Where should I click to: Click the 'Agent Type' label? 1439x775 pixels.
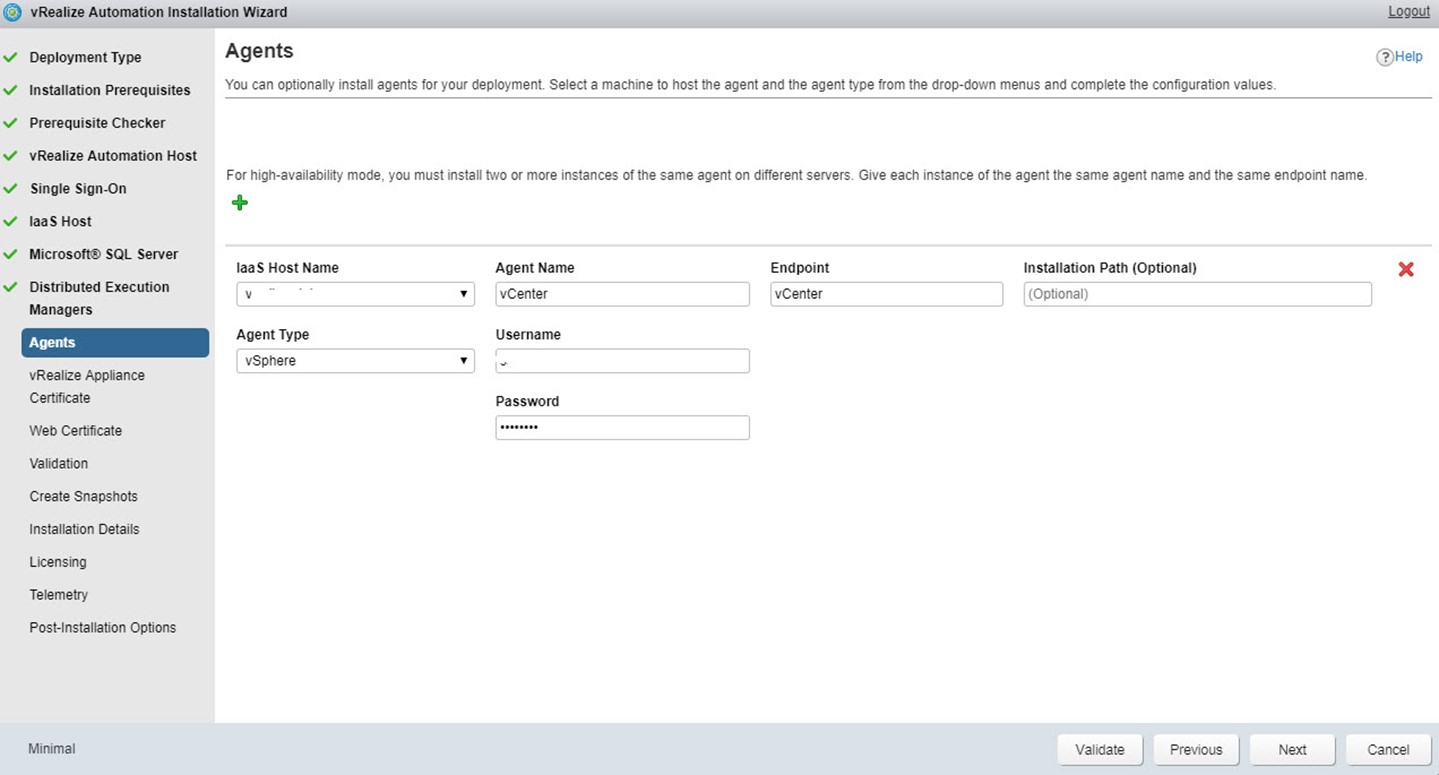coord(273,335)
